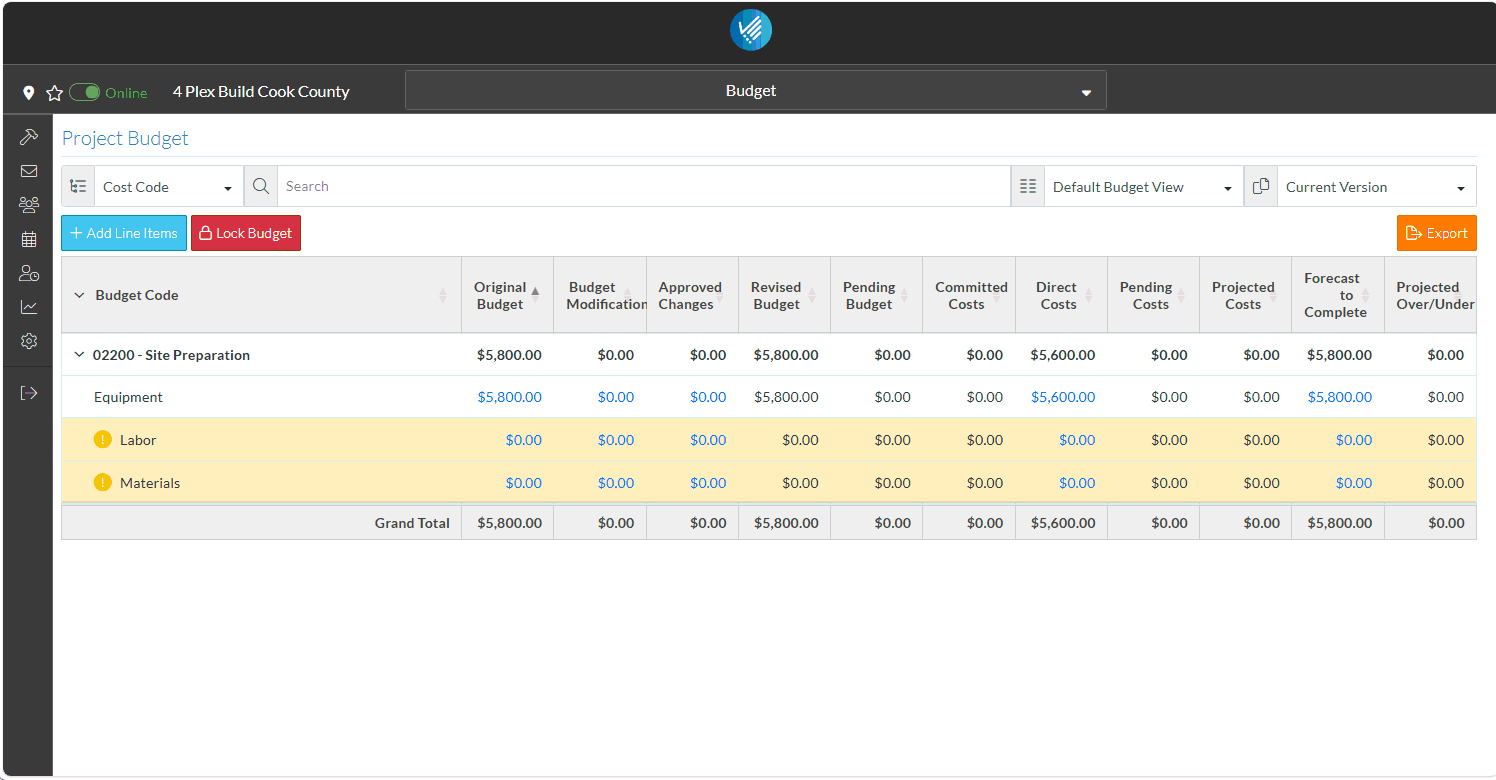Open the Cost Code grouping dropdown
This screenshot has width=1496, height=780.
167,187
